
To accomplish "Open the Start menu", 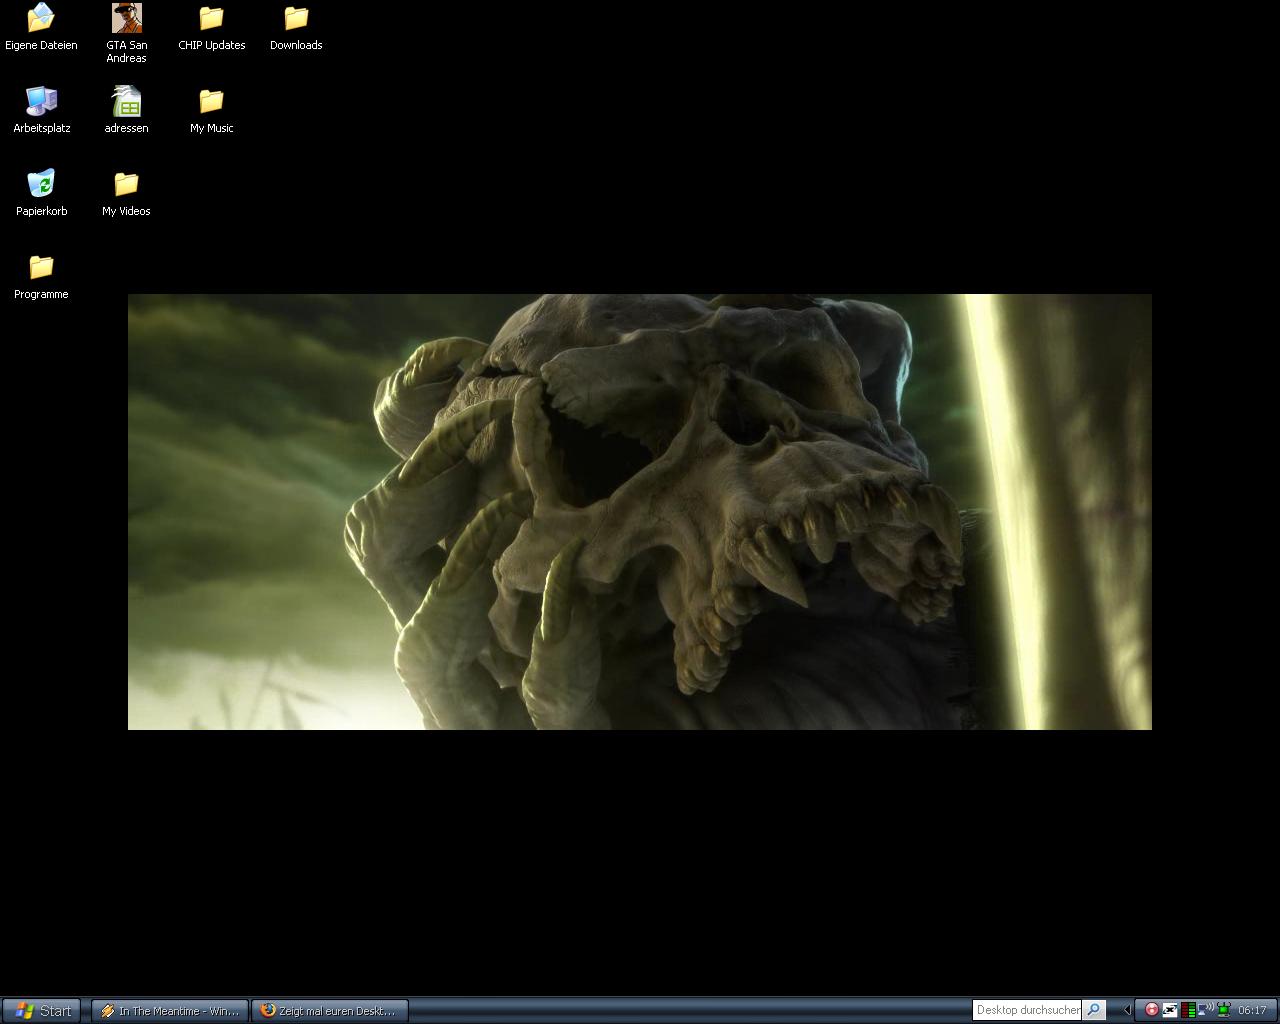I will (x=42, y=1011).
